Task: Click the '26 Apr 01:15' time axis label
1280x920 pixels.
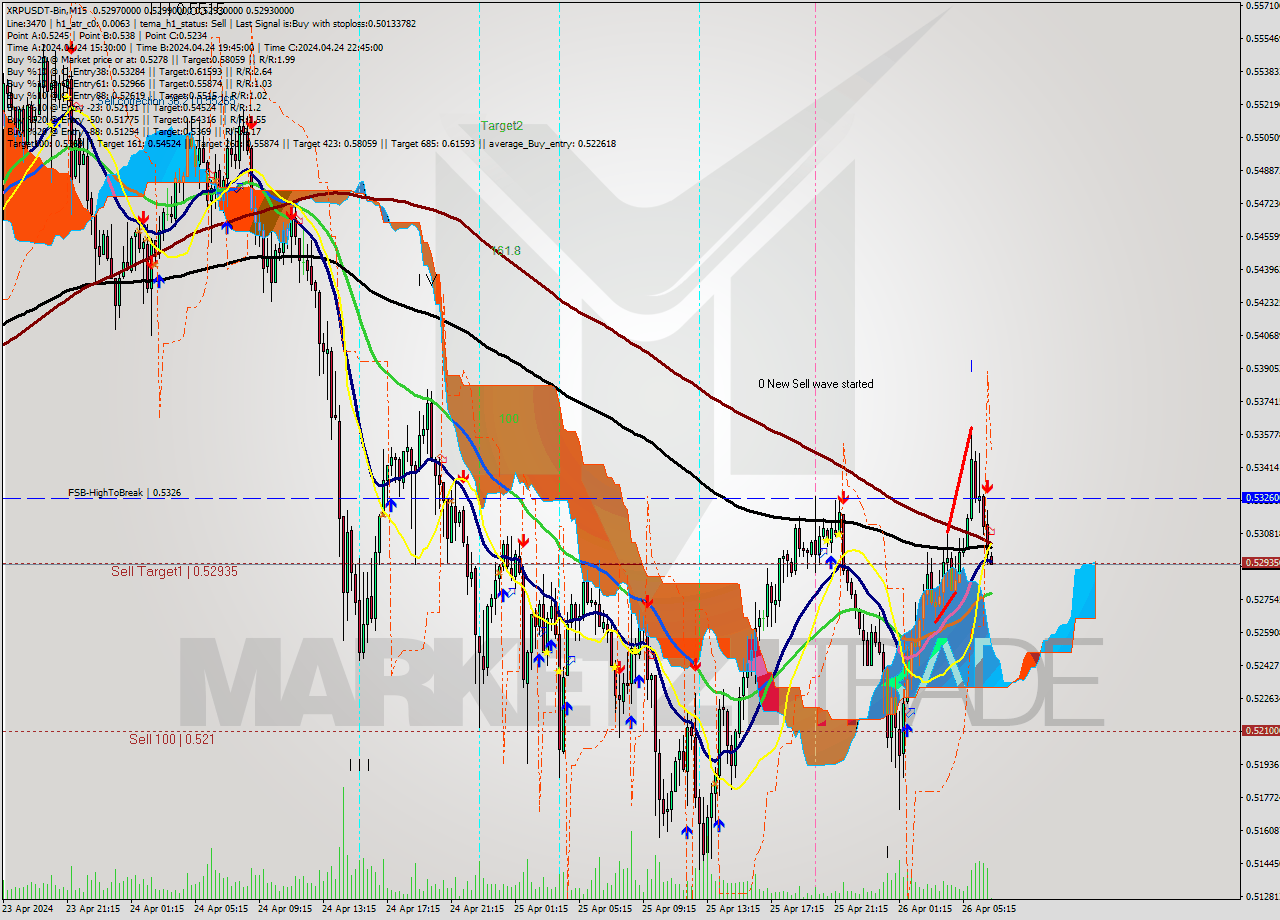Action: coord(927,910)
